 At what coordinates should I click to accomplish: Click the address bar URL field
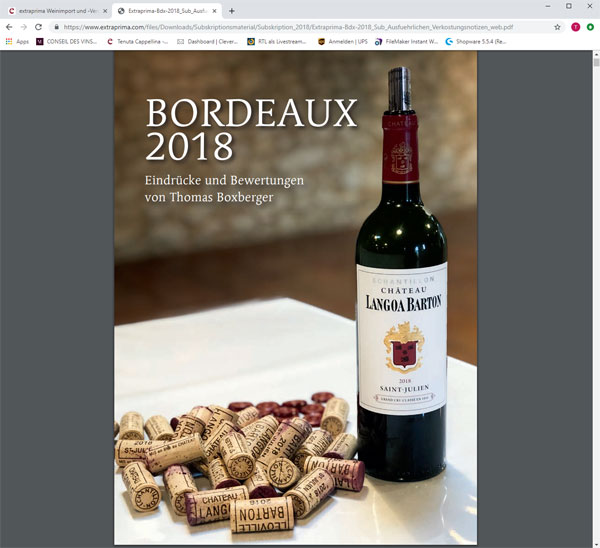click(288, 27)
